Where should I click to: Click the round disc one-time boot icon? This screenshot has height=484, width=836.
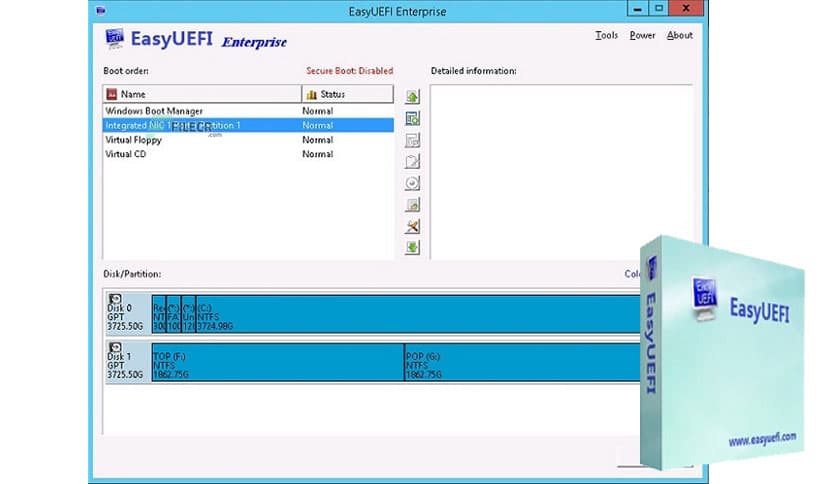[412, 183]
